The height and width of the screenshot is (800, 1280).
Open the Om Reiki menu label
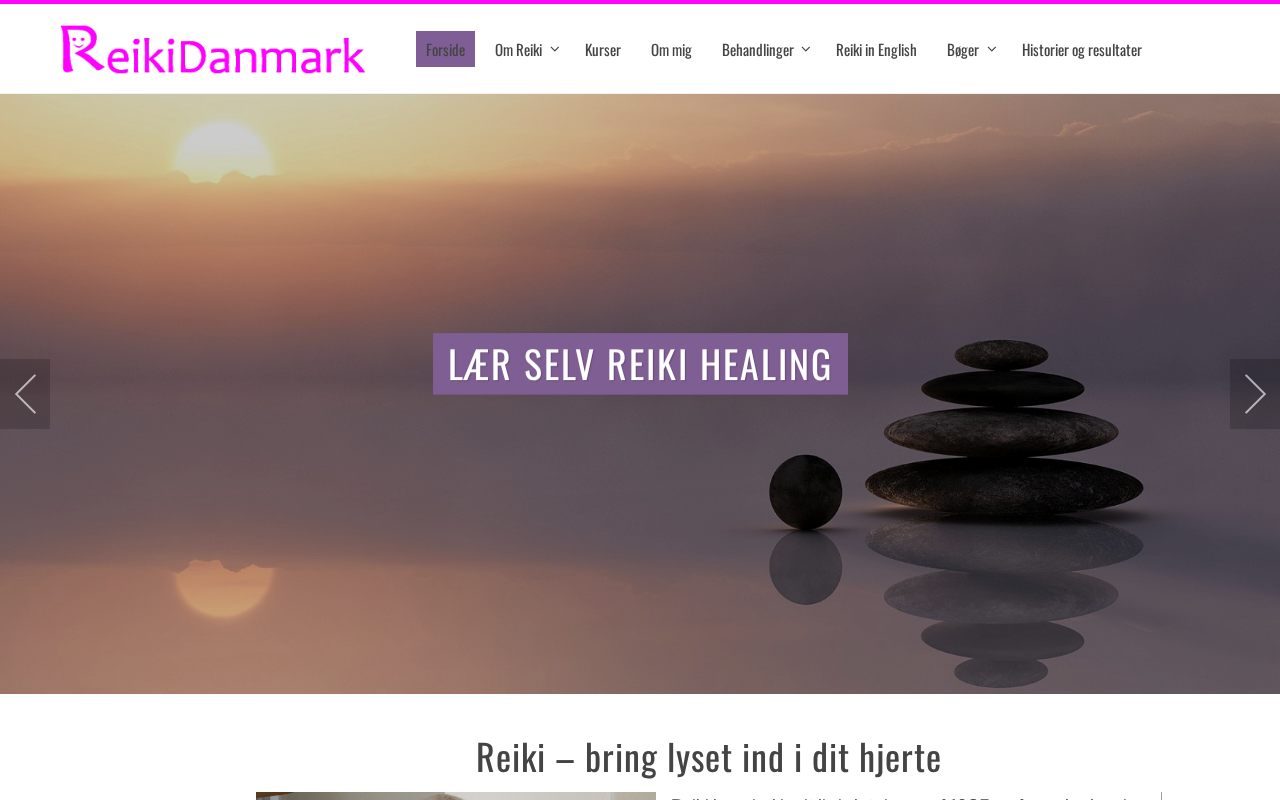[x=518, y=49]
